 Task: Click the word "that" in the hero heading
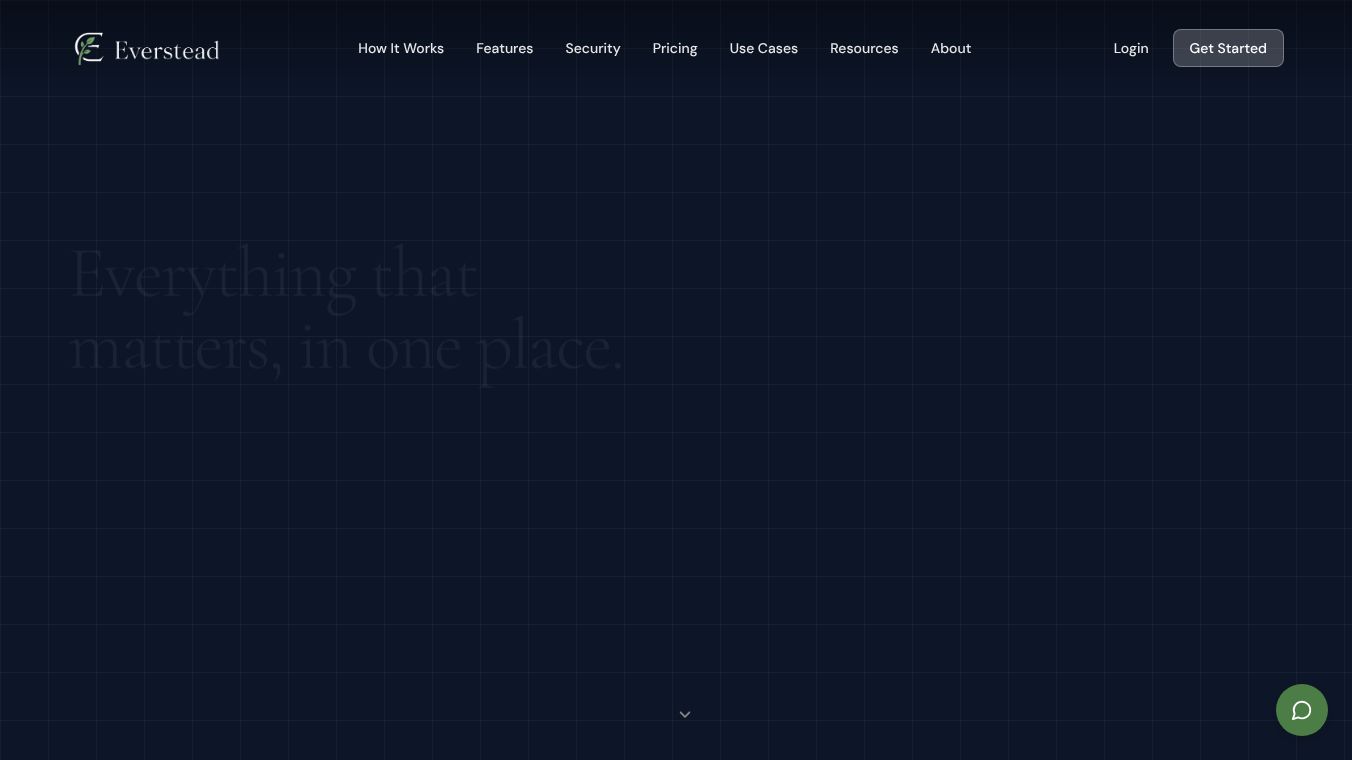(425, 275)
